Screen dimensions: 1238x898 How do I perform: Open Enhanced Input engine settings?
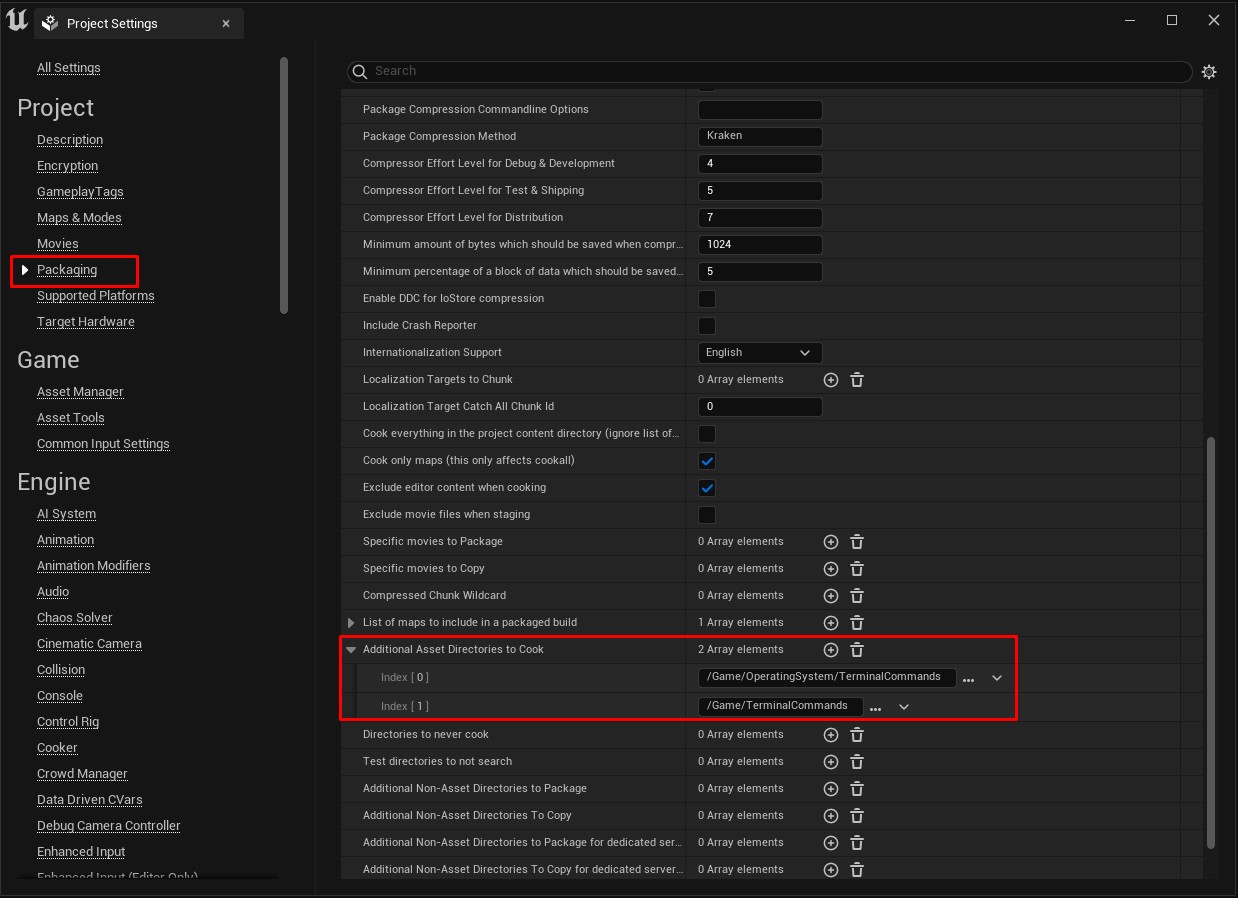pyautogui.click(x=81, y=852)
